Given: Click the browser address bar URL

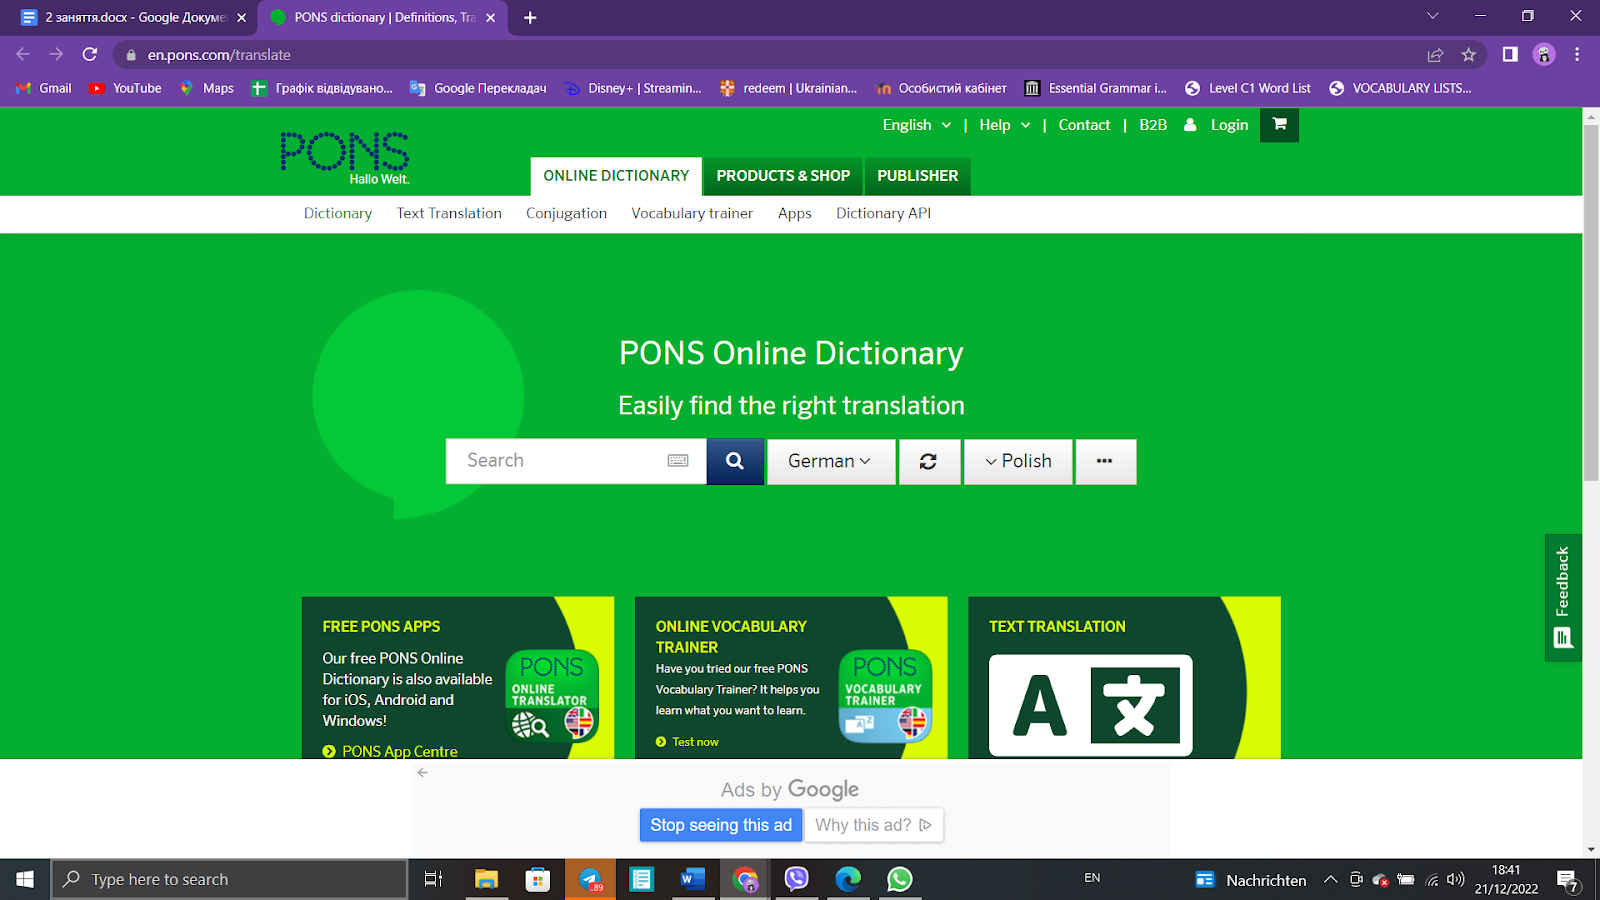Looking at the screenshot, I should coord(219,55).
